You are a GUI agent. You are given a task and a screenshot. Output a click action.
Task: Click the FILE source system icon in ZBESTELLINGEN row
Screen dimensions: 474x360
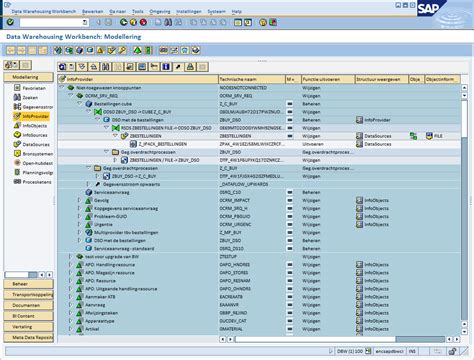429,136
